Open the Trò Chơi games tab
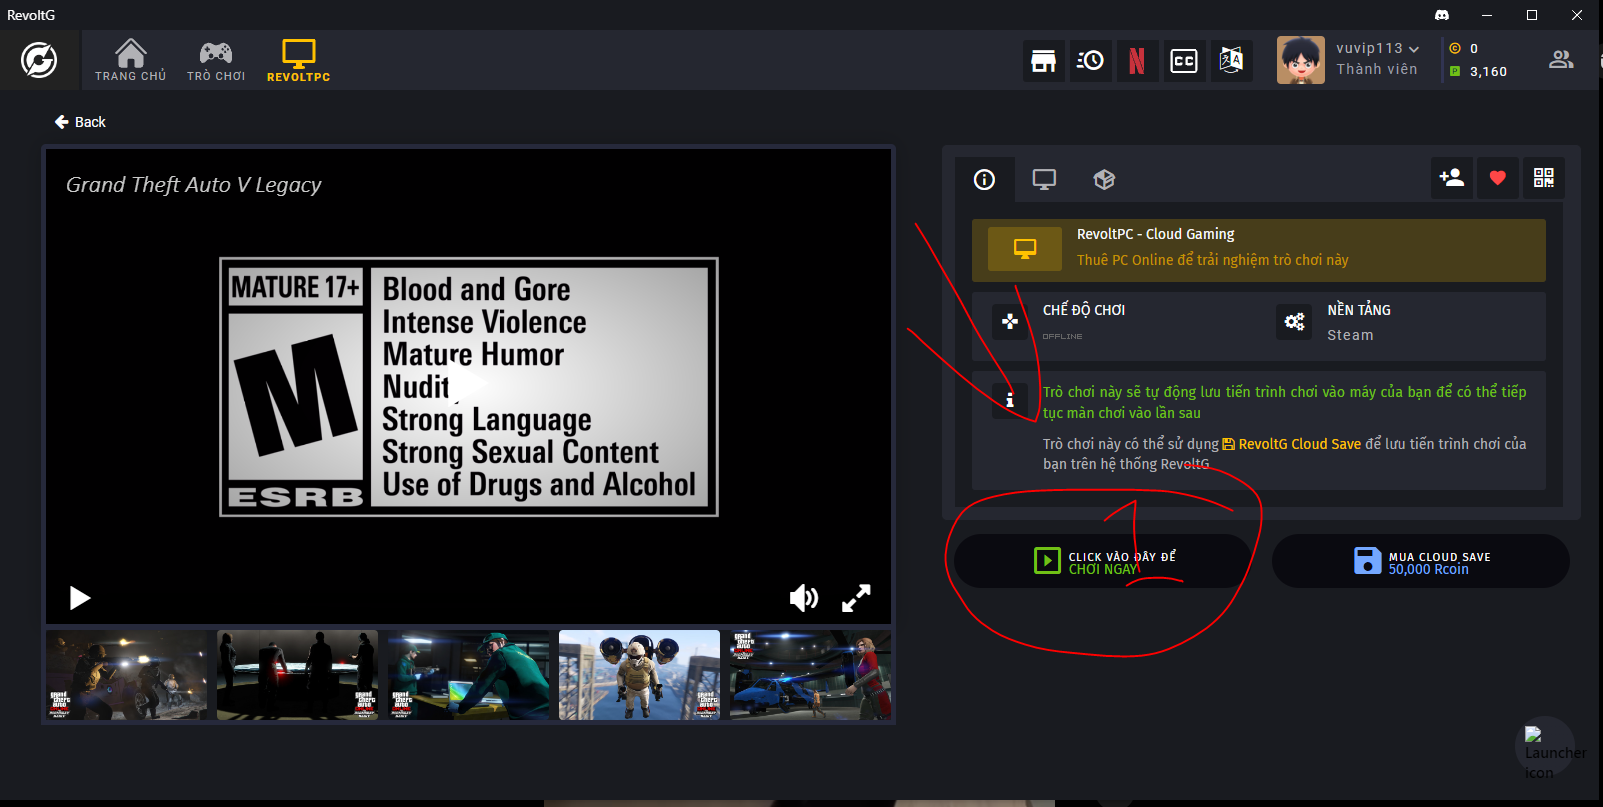 (216, 60)
